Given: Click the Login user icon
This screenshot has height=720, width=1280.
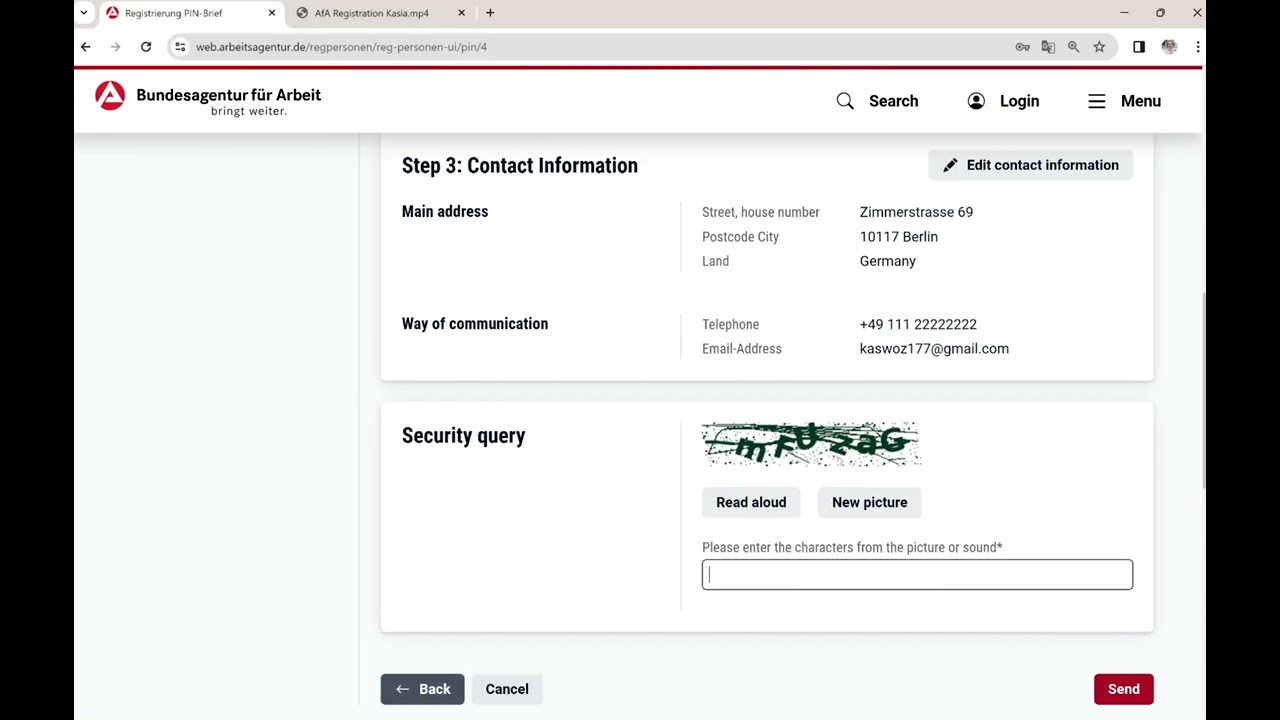Looking at the screenshot, I should [976, 101].
